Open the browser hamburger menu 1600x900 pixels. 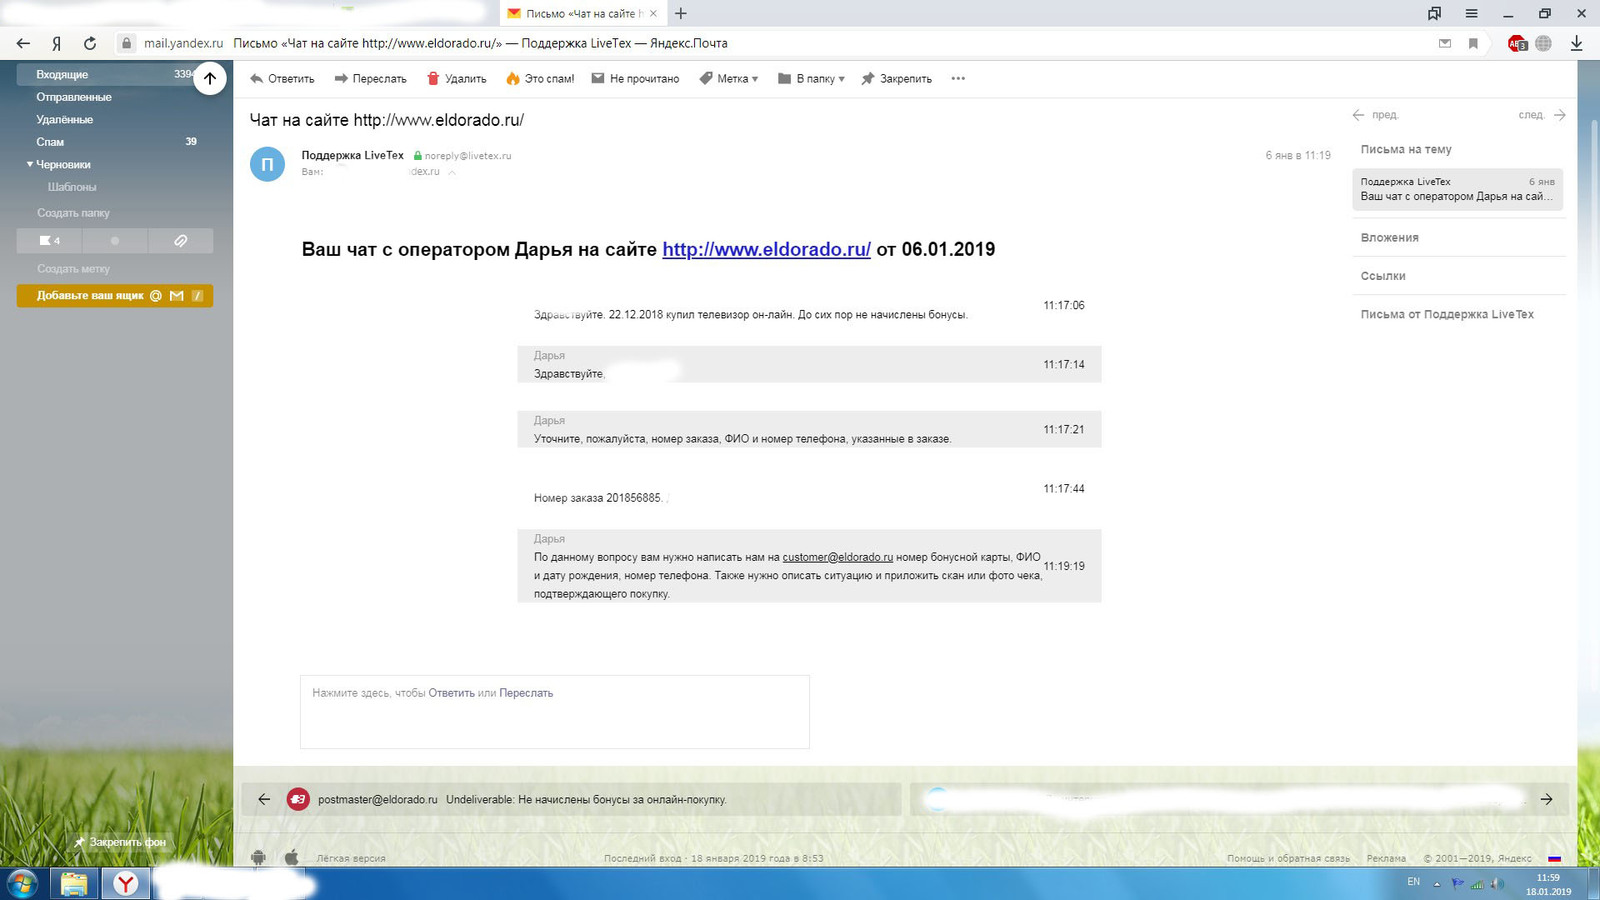coord(1471,13)
